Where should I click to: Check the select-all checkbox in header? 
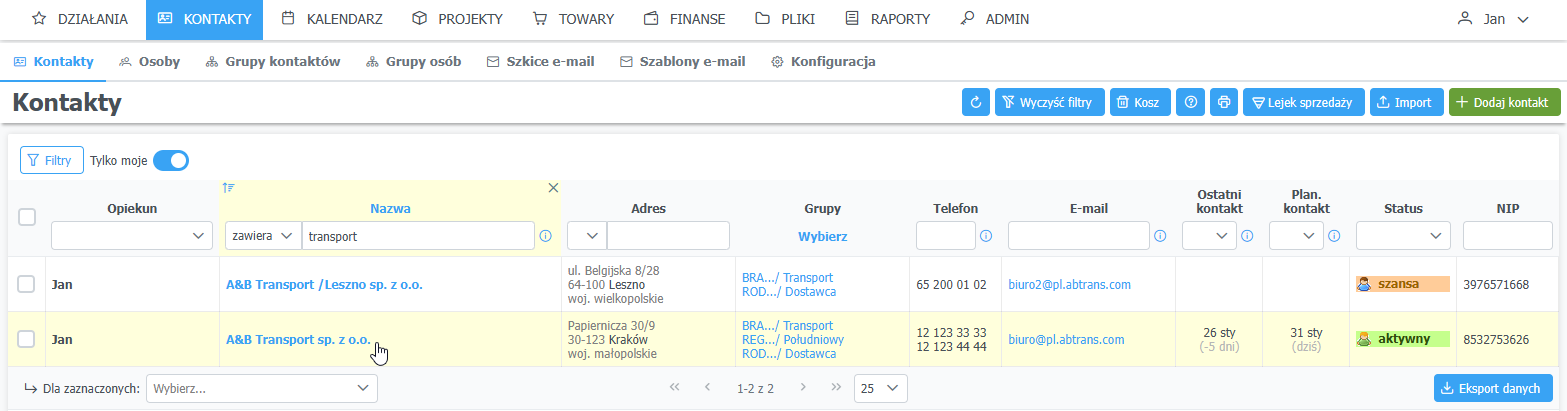point(28,217)
